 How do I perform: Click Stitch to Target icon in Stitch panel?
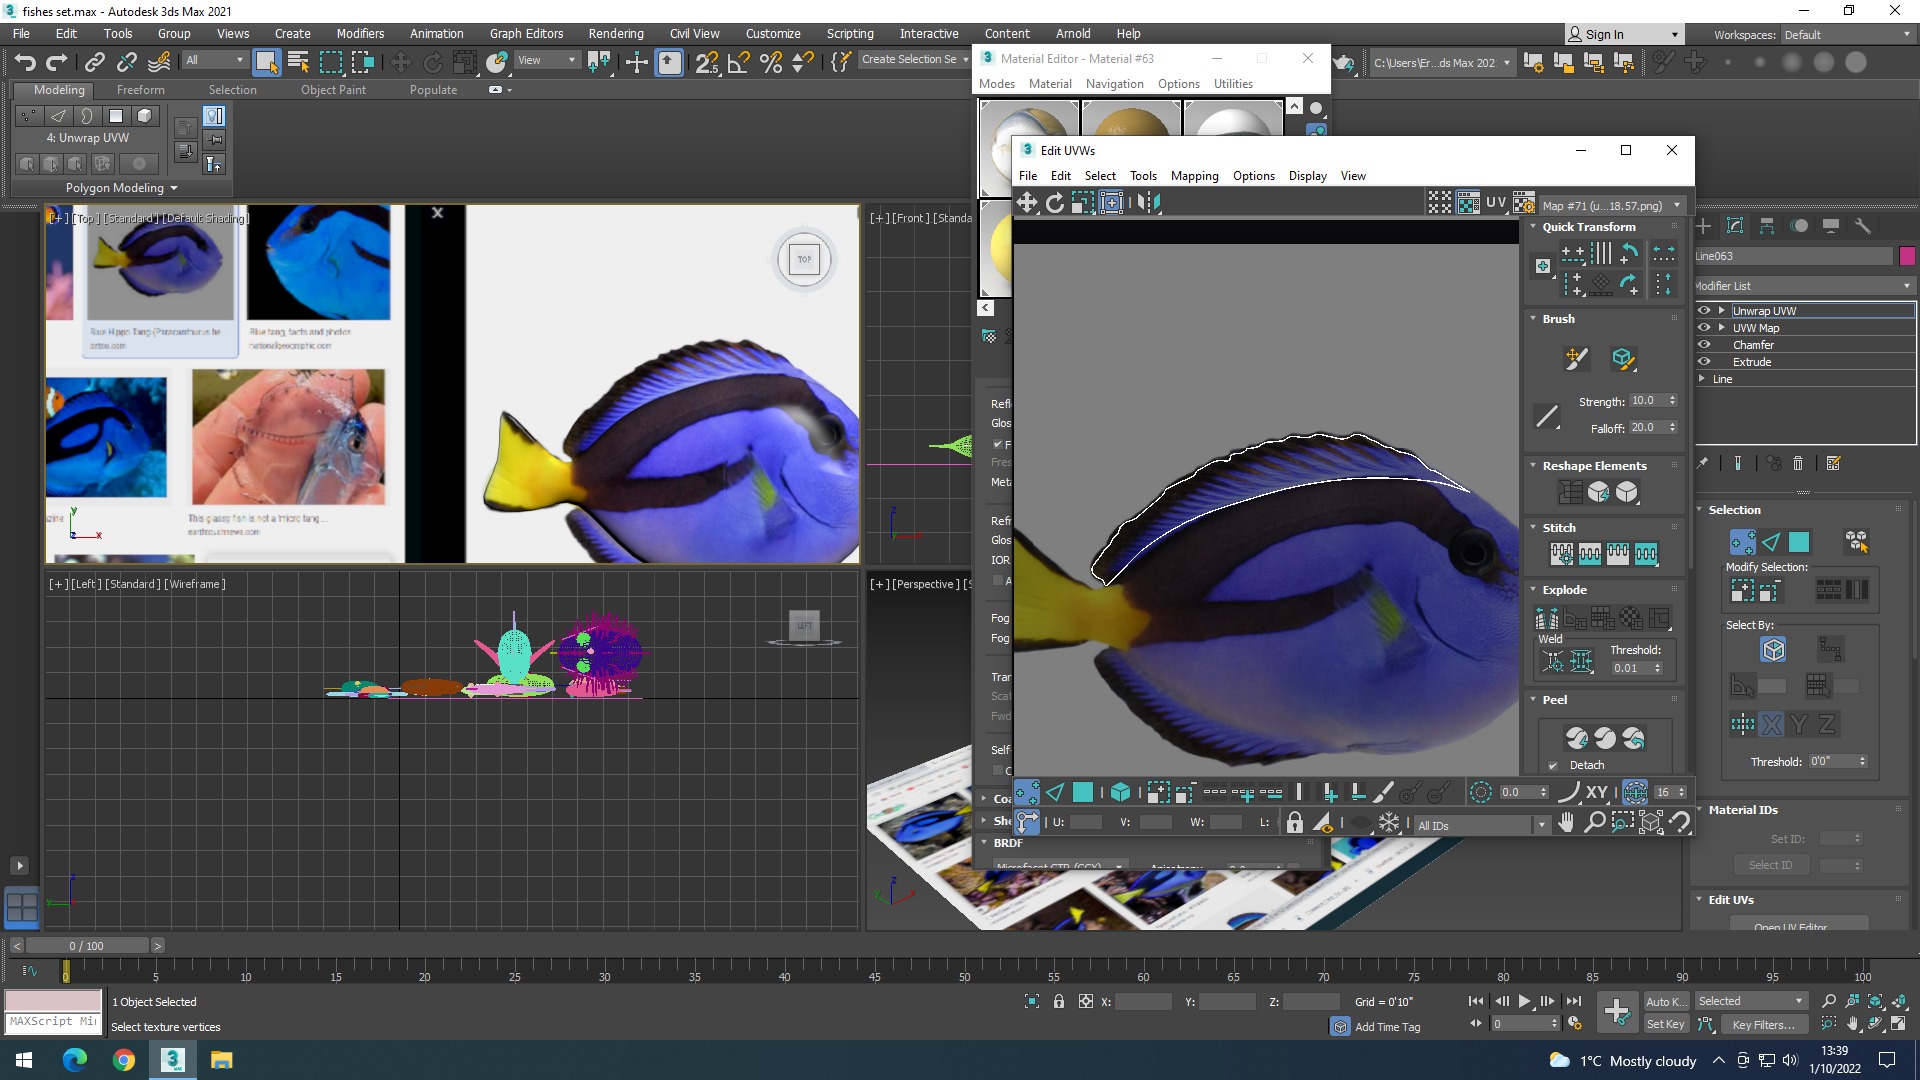click(x=1561, y=554)
